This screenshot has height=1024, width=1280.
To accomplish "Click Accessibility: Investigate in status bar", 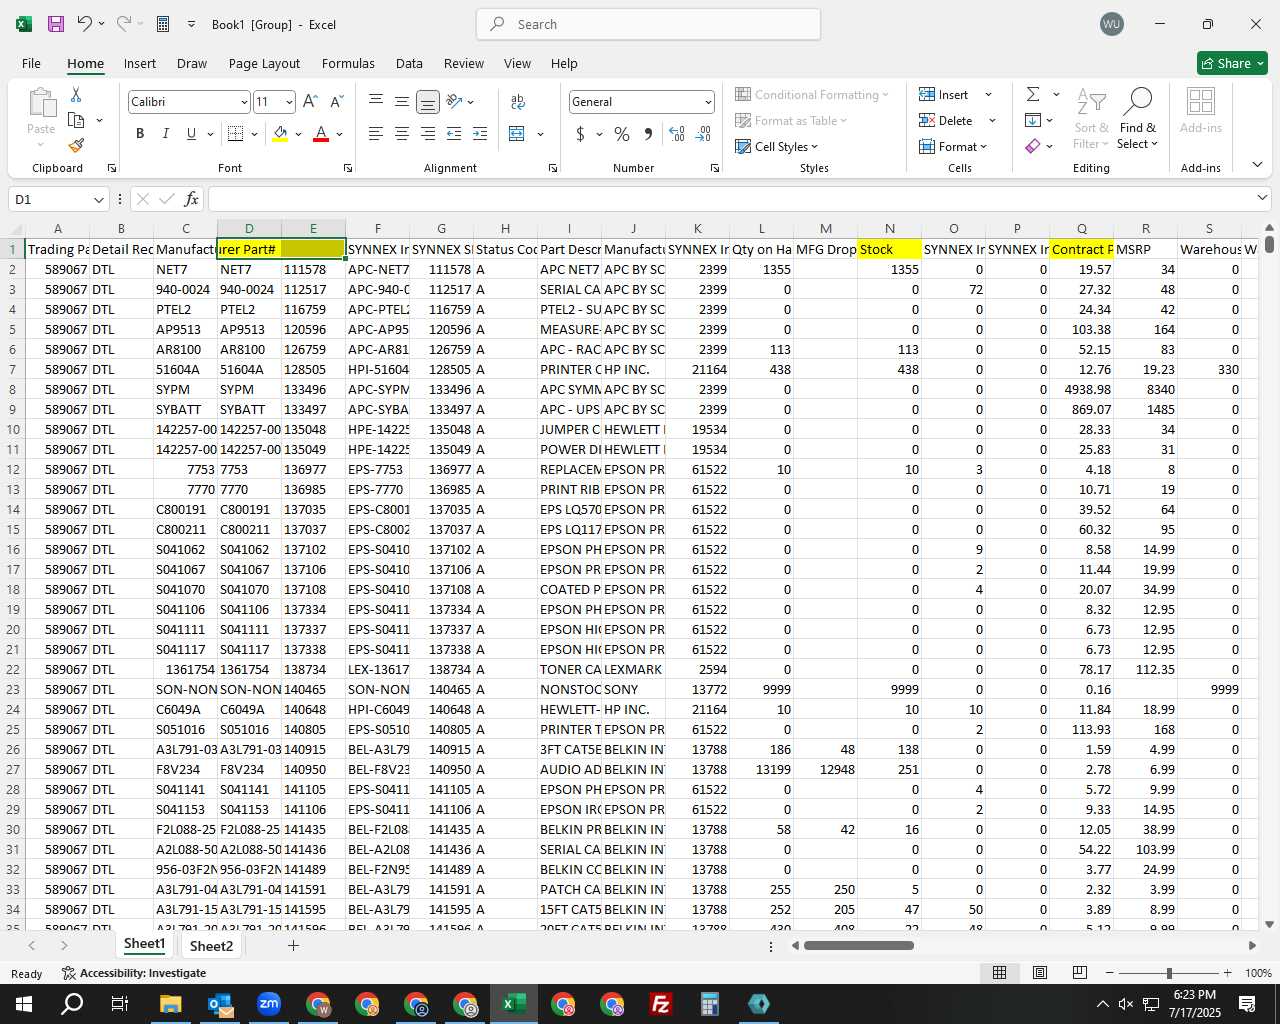I will click(134, 973).
